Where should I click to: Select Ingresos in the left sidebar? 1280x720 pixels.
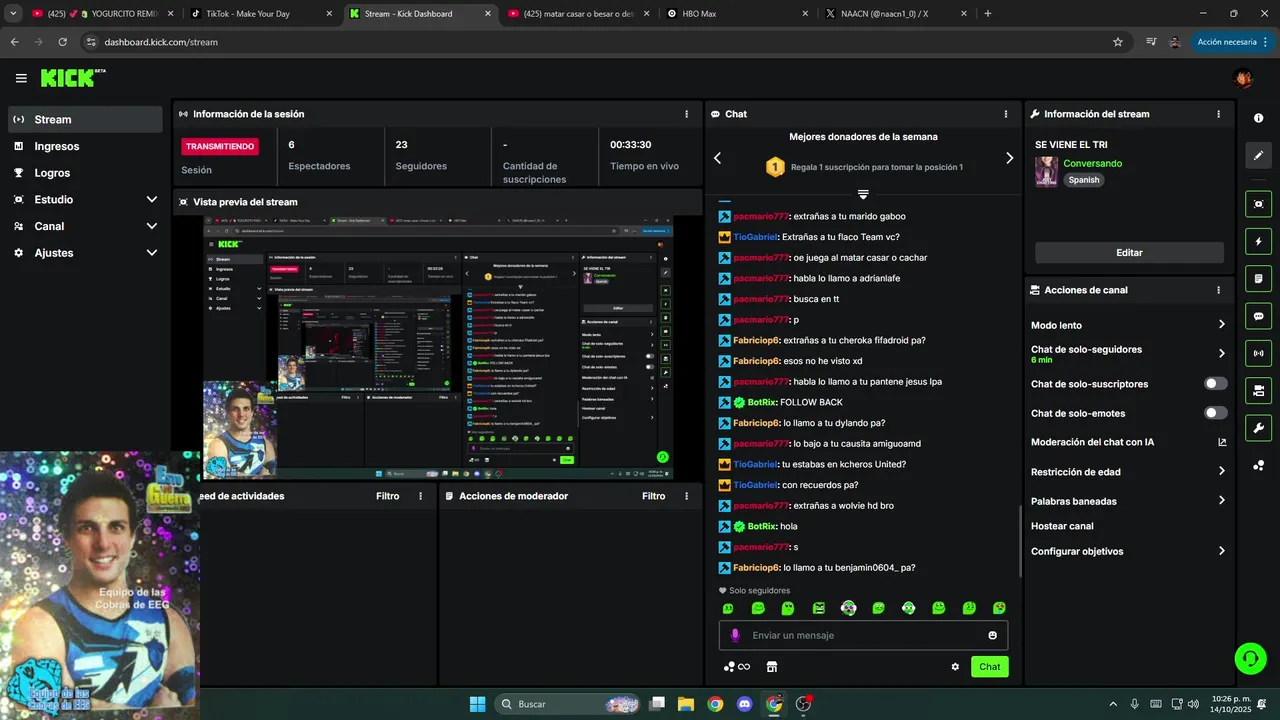(x=86, y=146)
